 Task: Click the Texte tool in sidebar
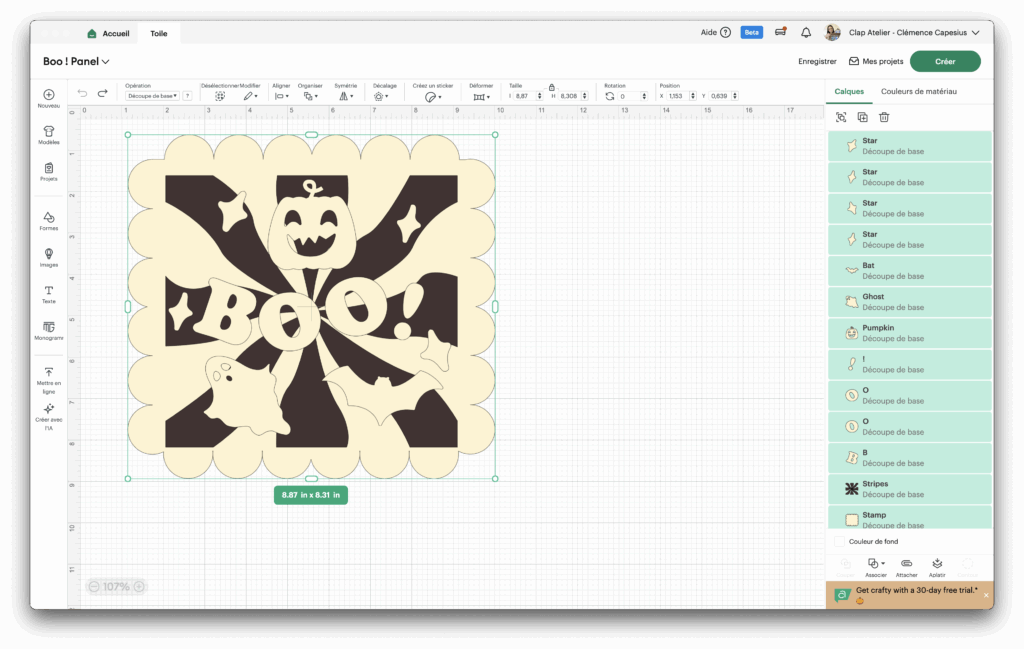[x=48, y=291]
